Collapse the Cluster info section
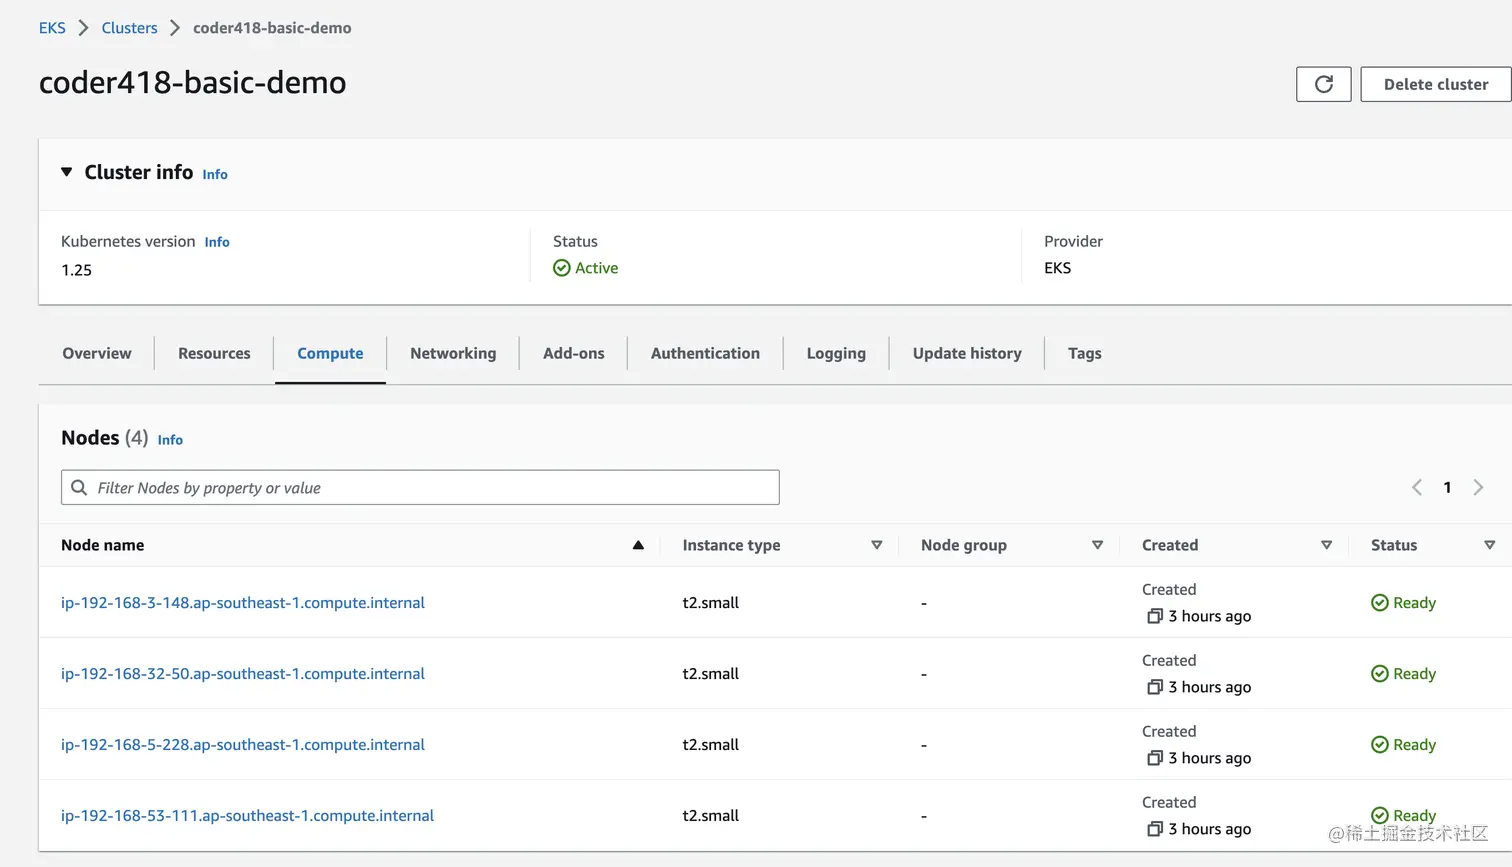Screen dimensions: 1512x867 coord(67,172)
